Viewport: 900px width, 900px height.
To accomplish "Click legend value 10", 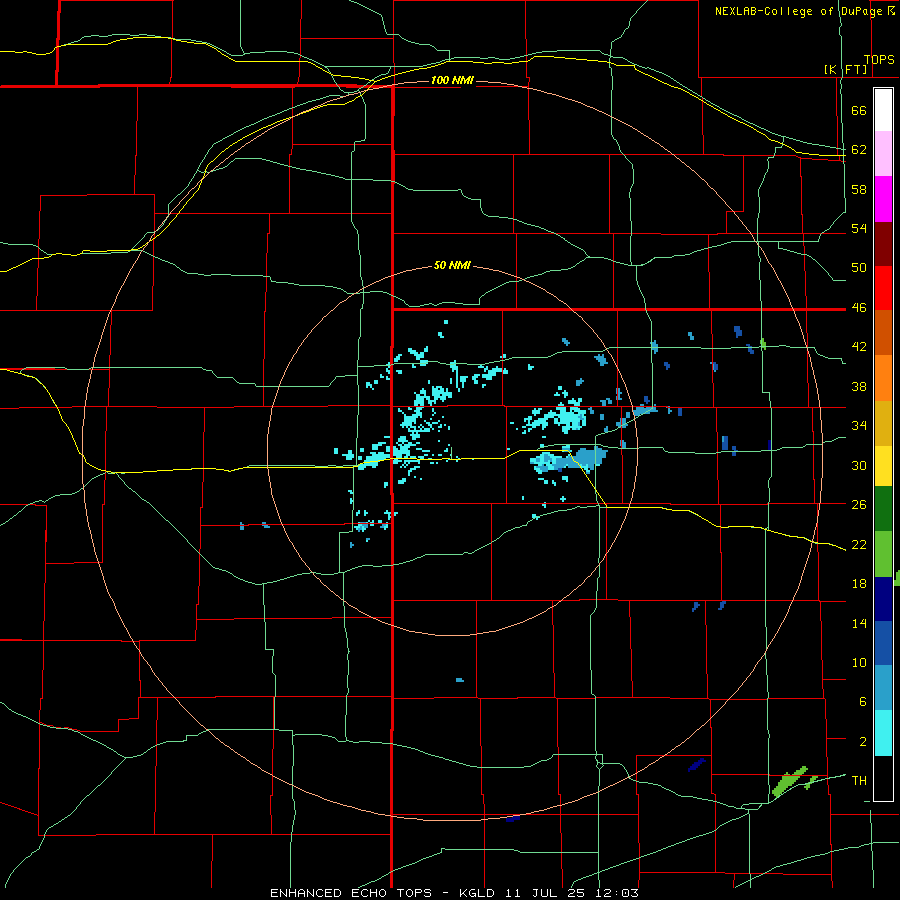I will coord(859,663).
